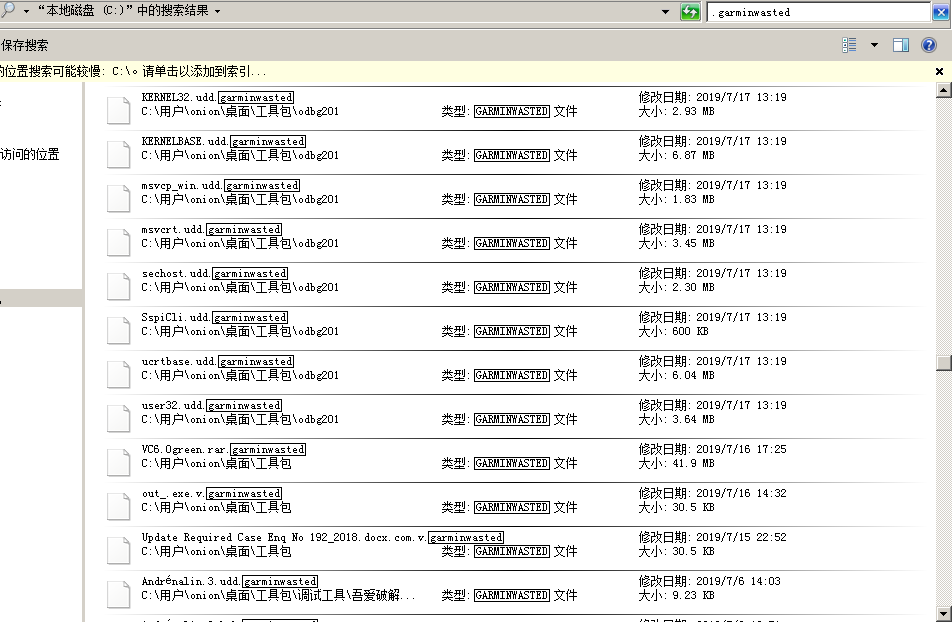
Task: Open the view options dropdown arrow
Action: (x=874, y=45)
